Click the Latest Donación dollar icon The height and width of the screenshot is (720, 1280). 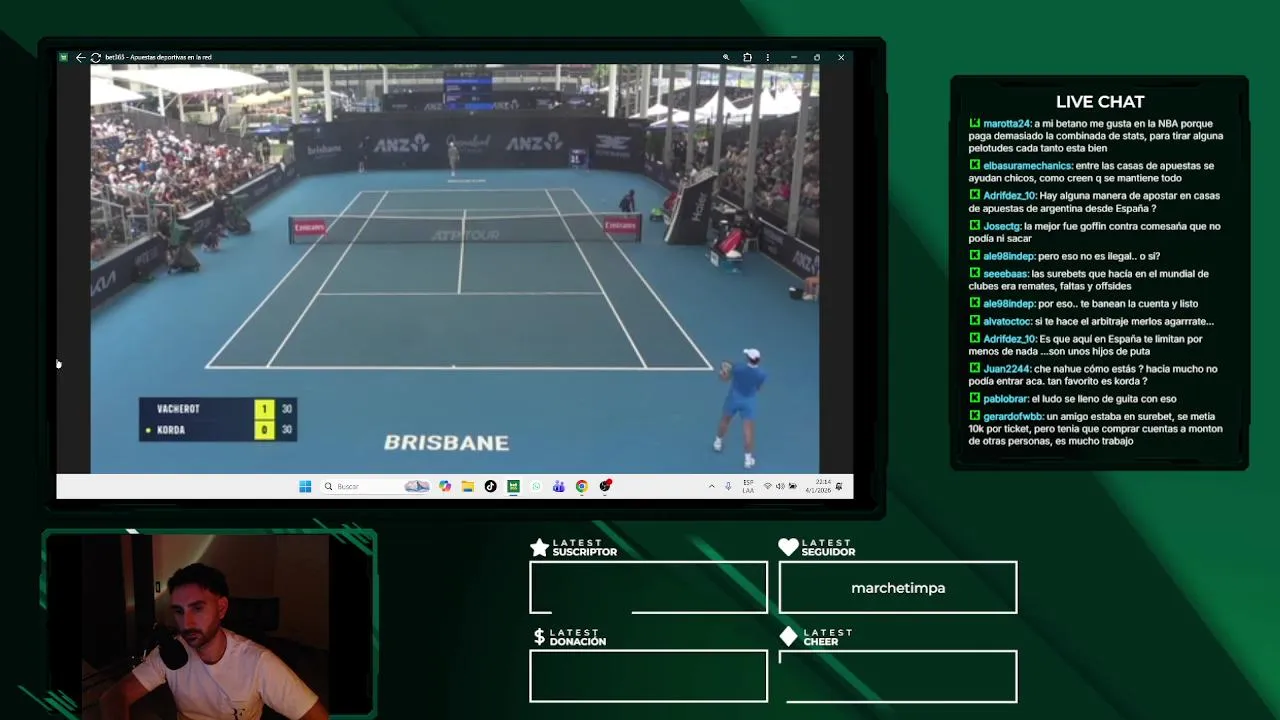point(539,637)
